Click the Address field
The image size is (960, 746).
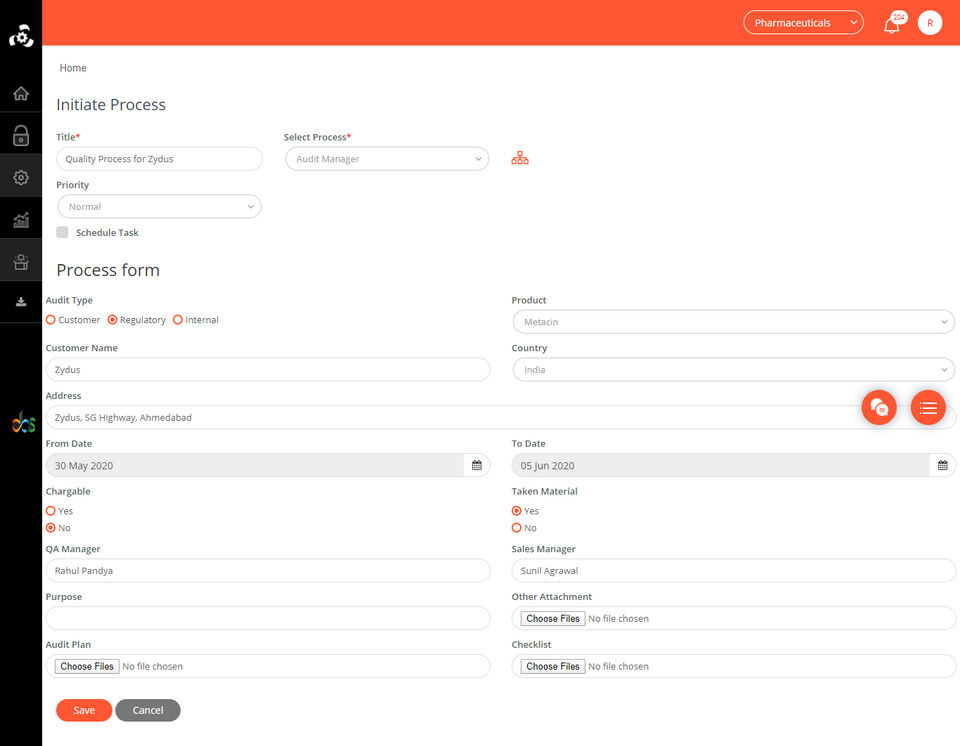click(500, 417)
